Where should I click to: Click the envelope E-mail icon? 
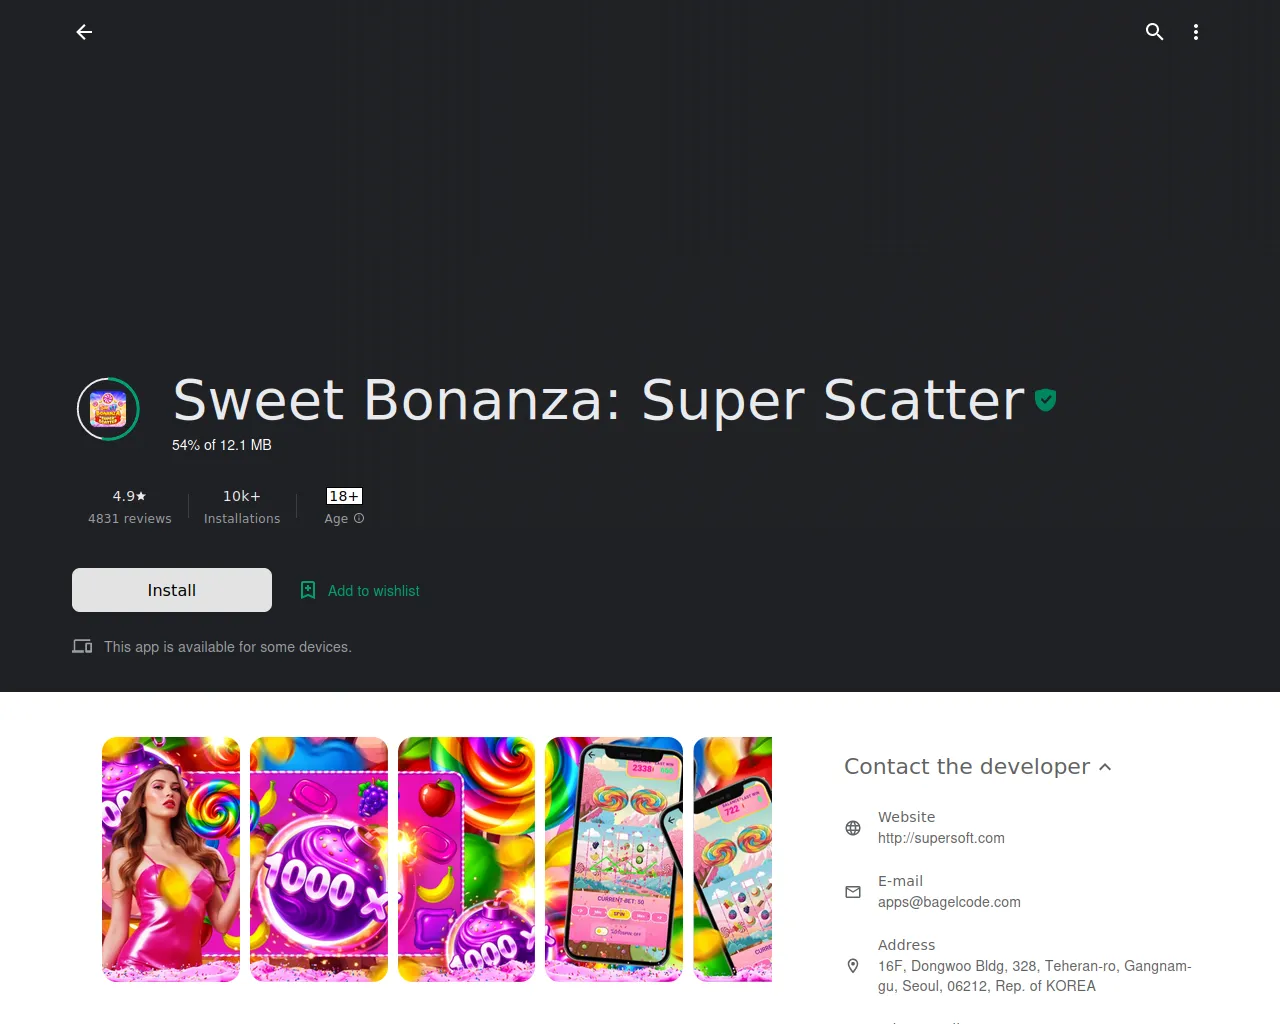click(x=853, y=892)
